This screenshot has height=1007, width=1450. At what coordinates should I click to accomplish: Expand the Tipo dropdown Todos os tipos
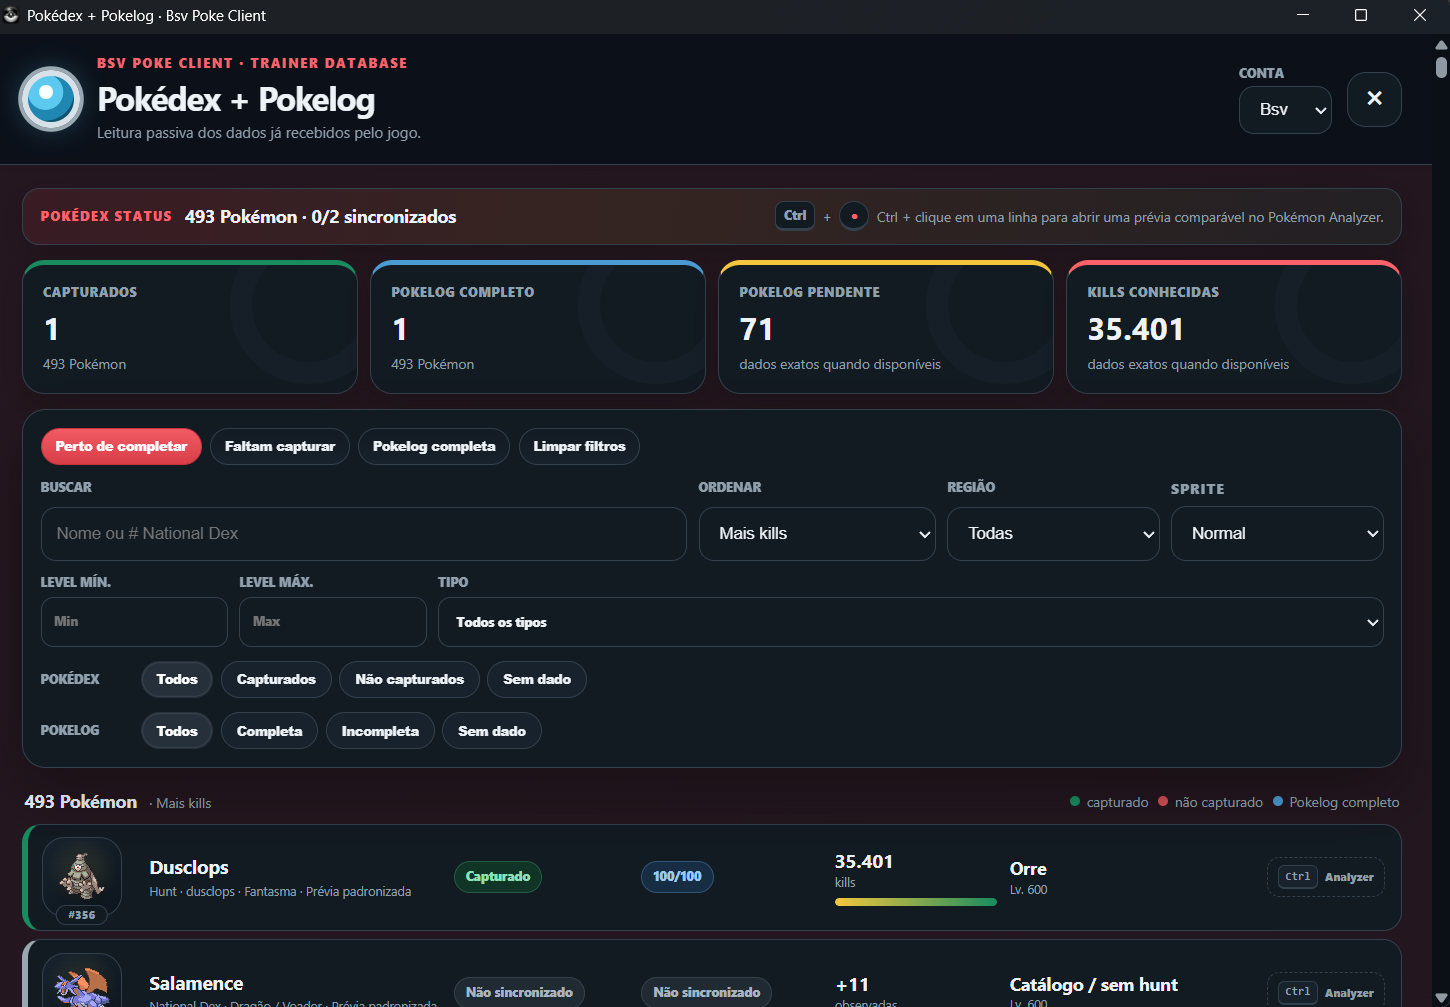pos(911,622)
